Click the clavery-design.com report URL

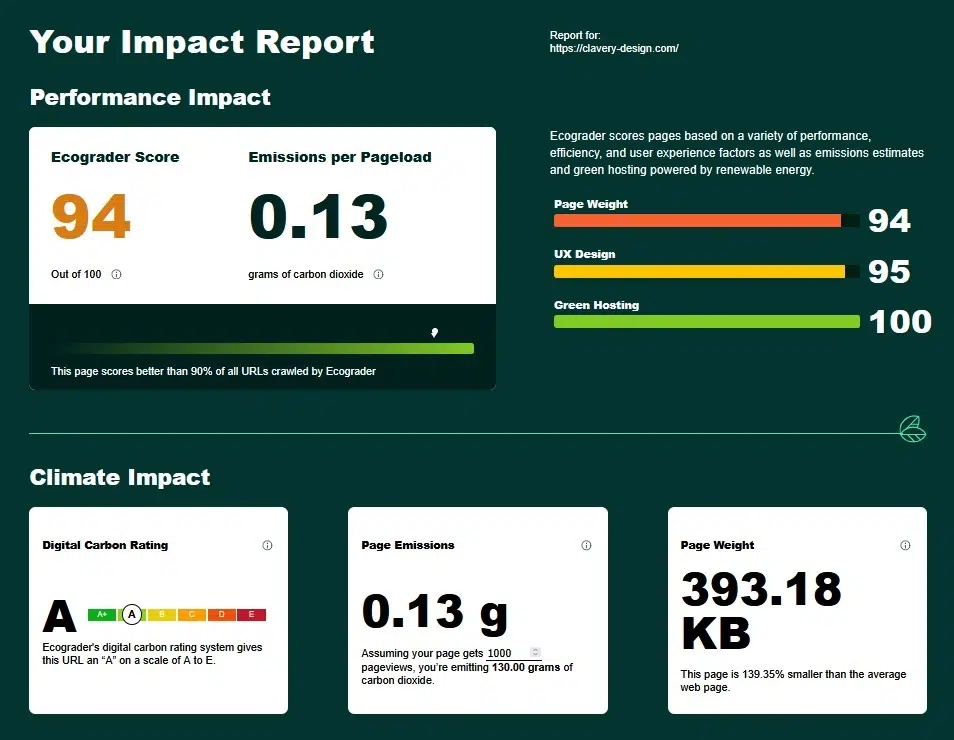(x=614, y=49)
